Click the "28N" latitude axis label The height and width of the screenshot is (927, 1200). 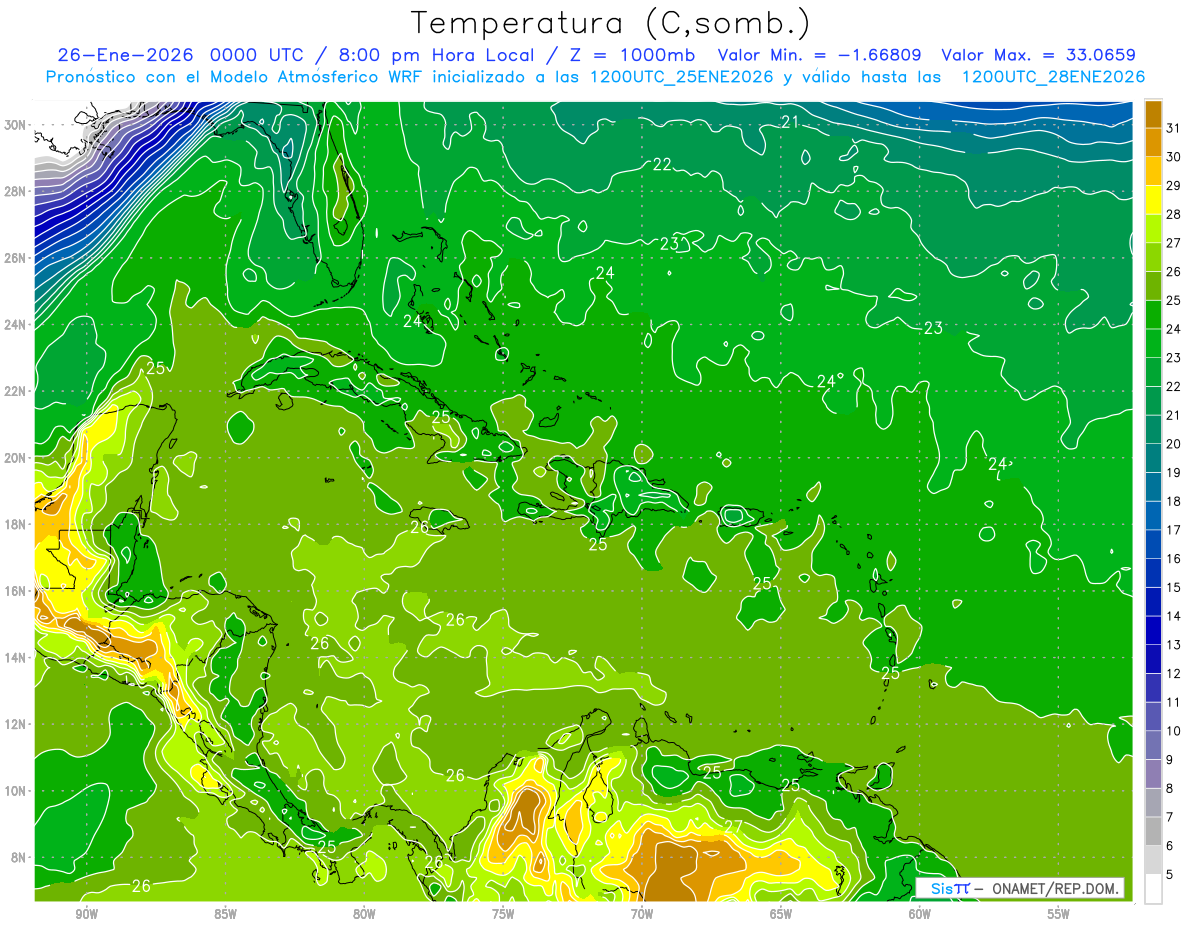[x=15, y=191]
